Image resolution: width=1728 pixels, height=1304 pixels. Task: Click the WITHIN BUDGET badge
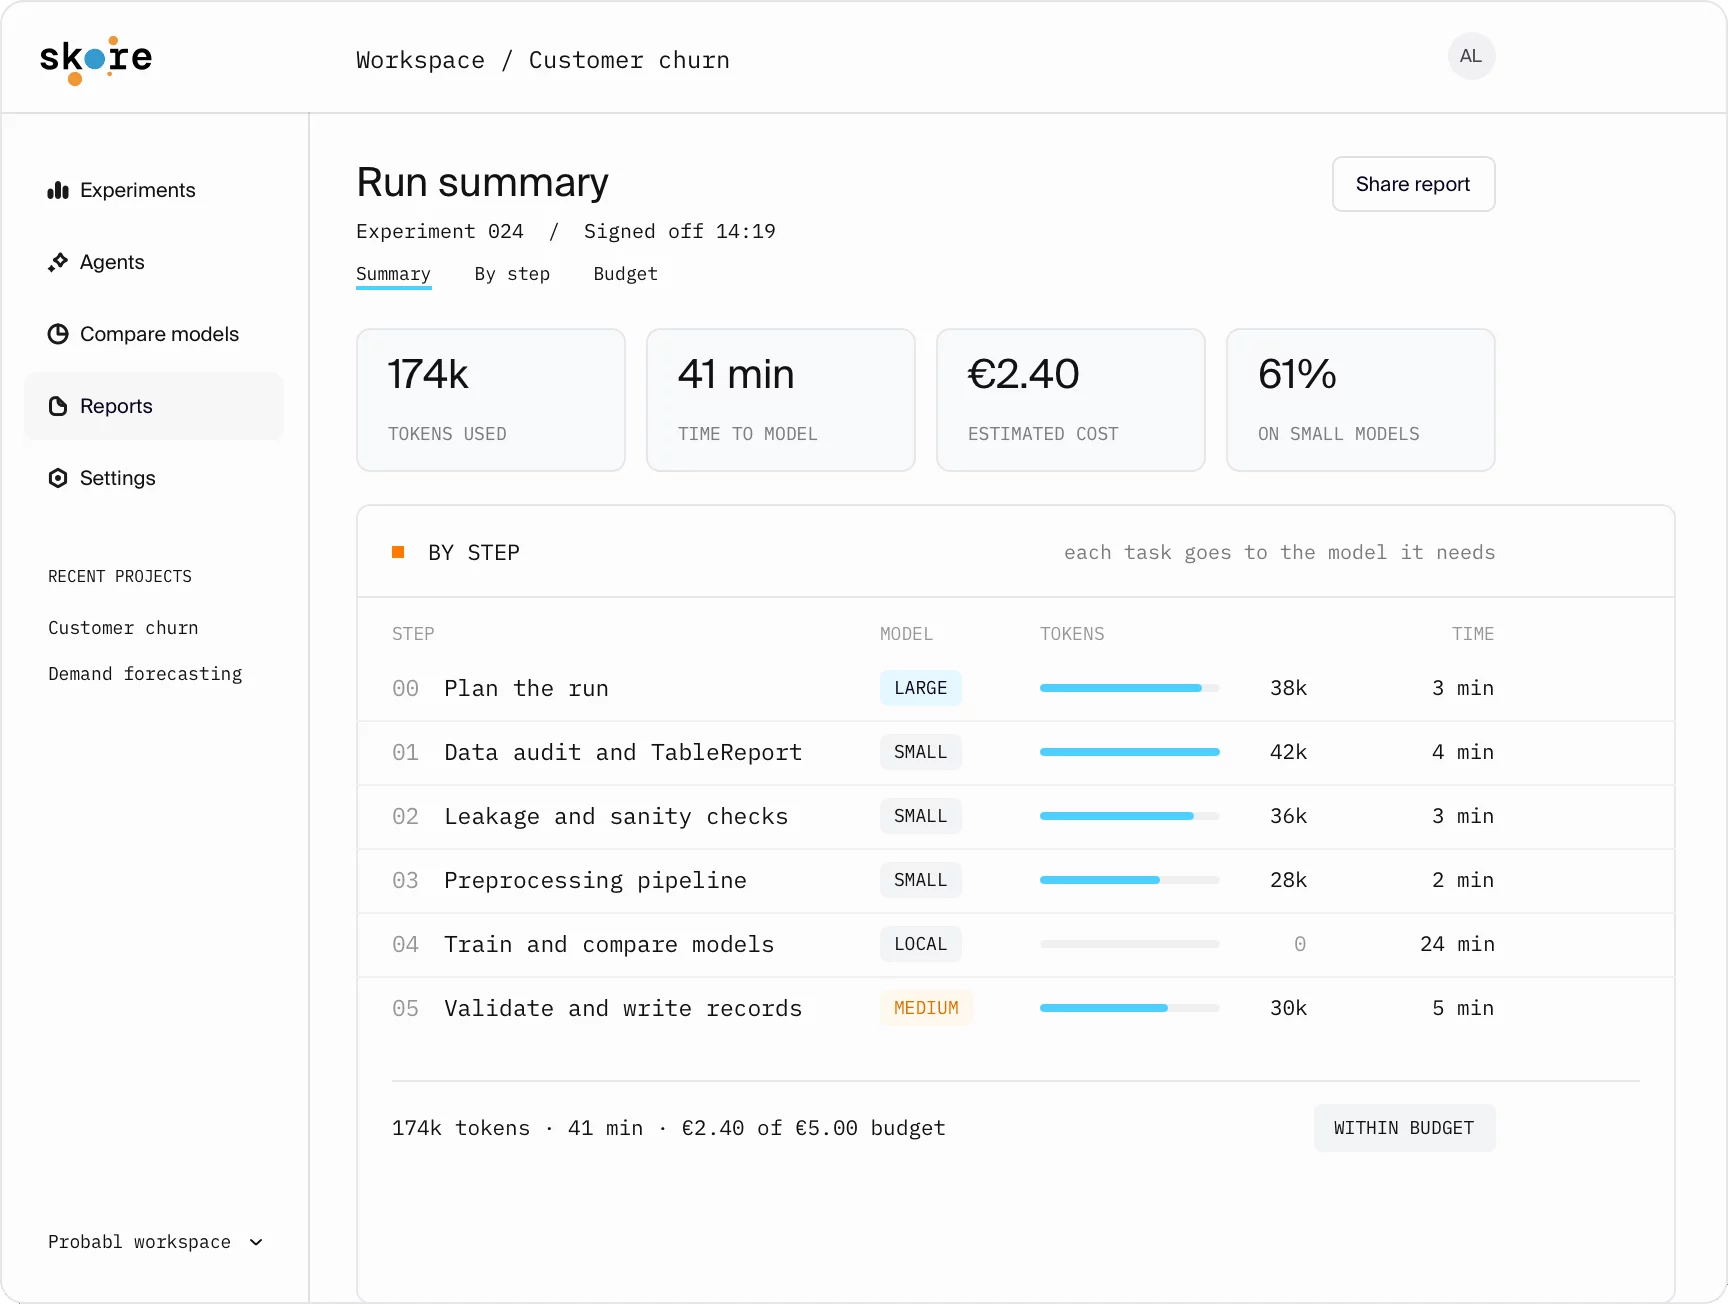(1404, 1128)
